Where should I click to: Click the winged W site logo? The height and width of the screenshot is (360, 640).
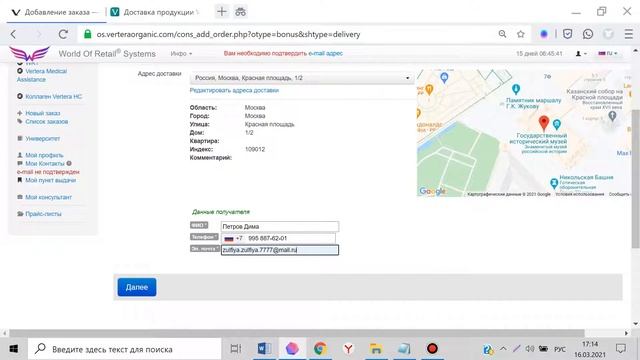pyautogui.click(x=29, y=53)
